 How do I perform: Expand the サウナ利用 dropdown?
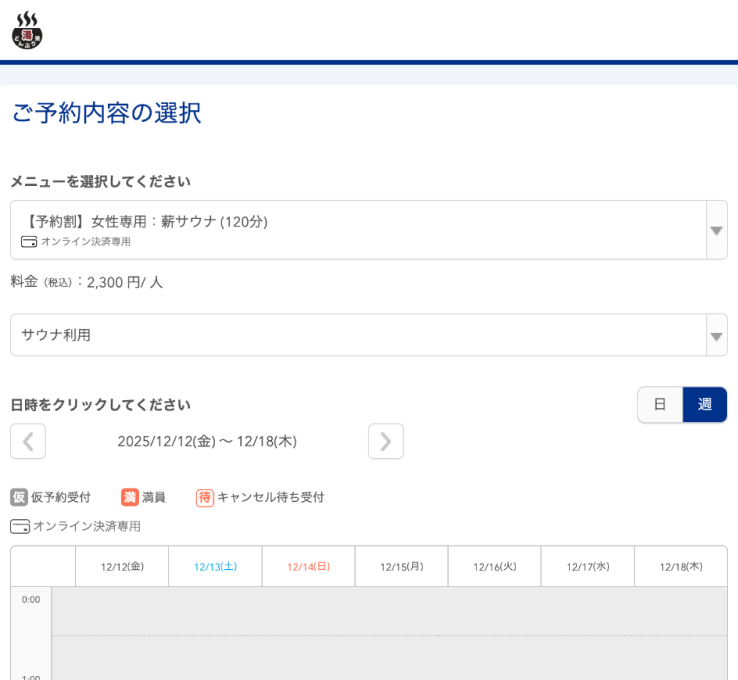click(358, 335)
